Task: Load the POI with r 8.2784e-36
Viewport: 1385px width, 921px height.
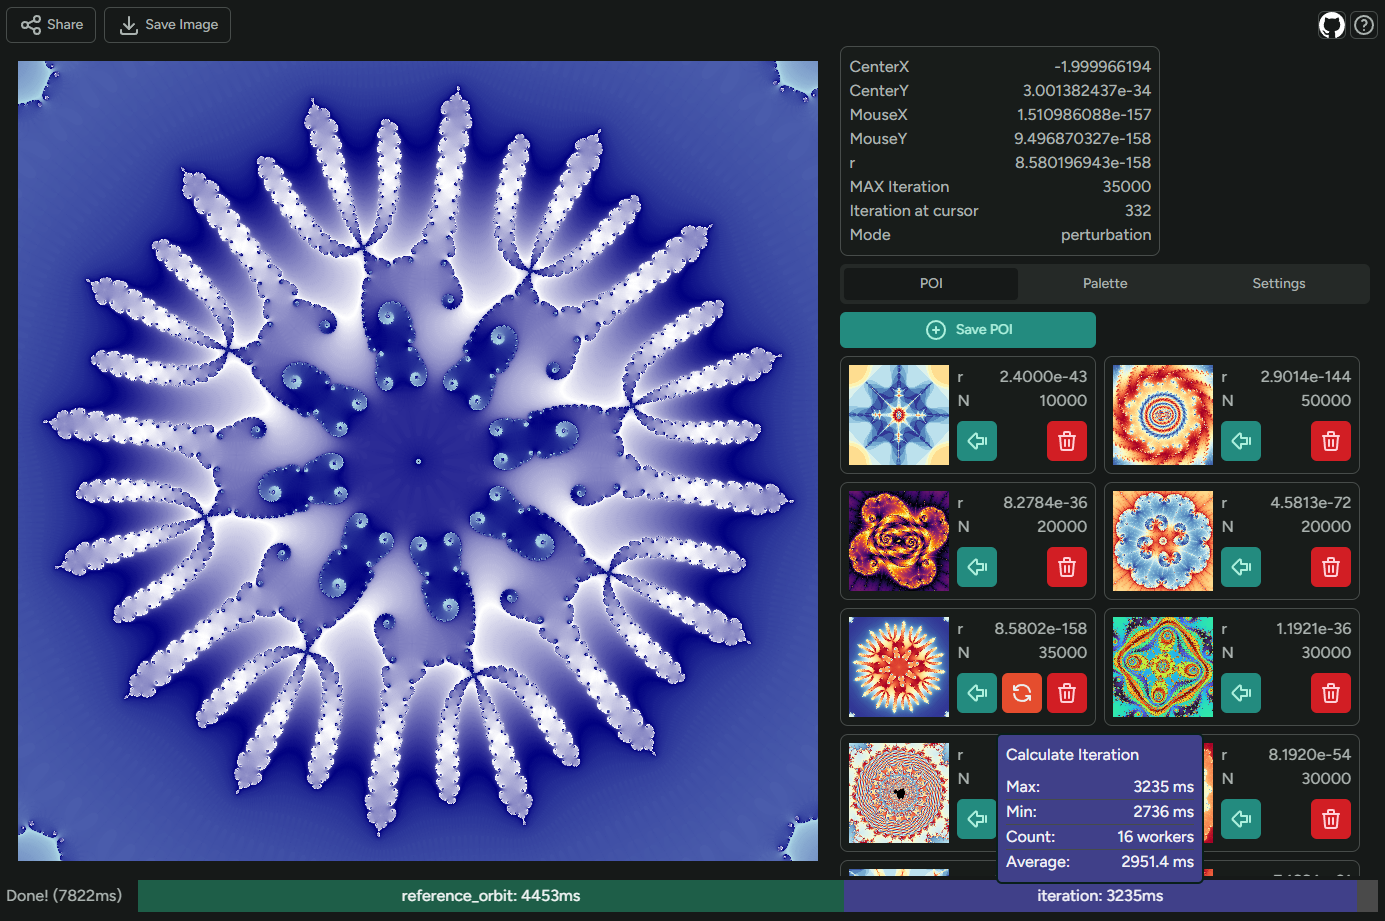Action: coord(977,567)
